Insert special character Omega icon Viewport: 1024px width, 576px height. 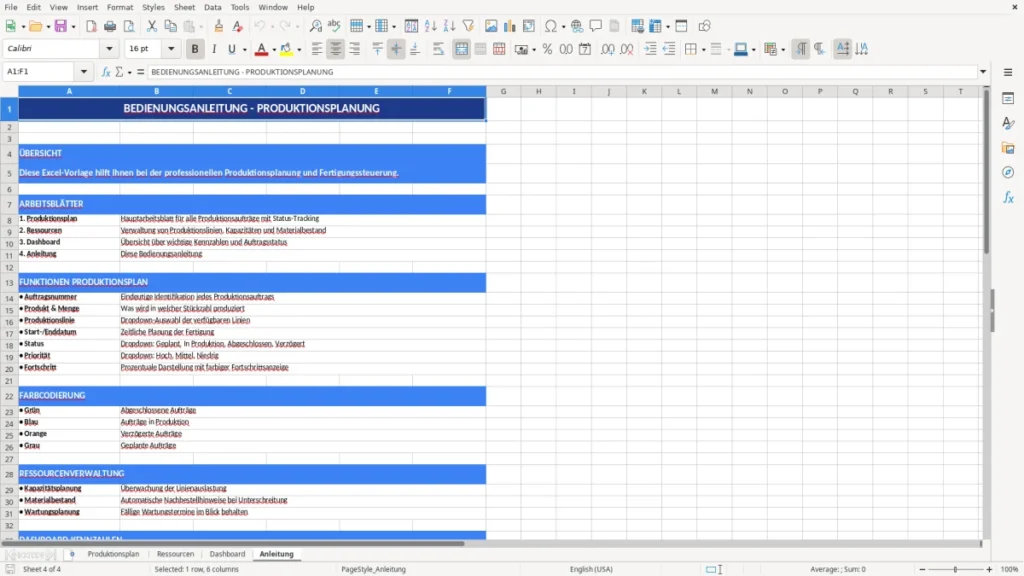coord(551,26)
